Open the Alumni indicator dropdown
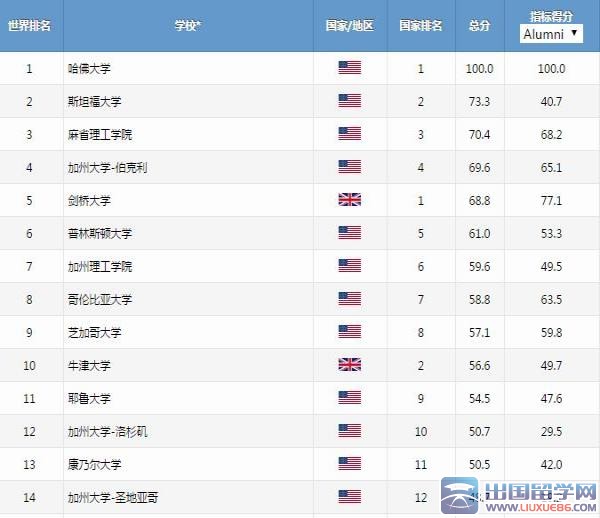600x518 pixels. pyautogui.click(x=551, y=34)
